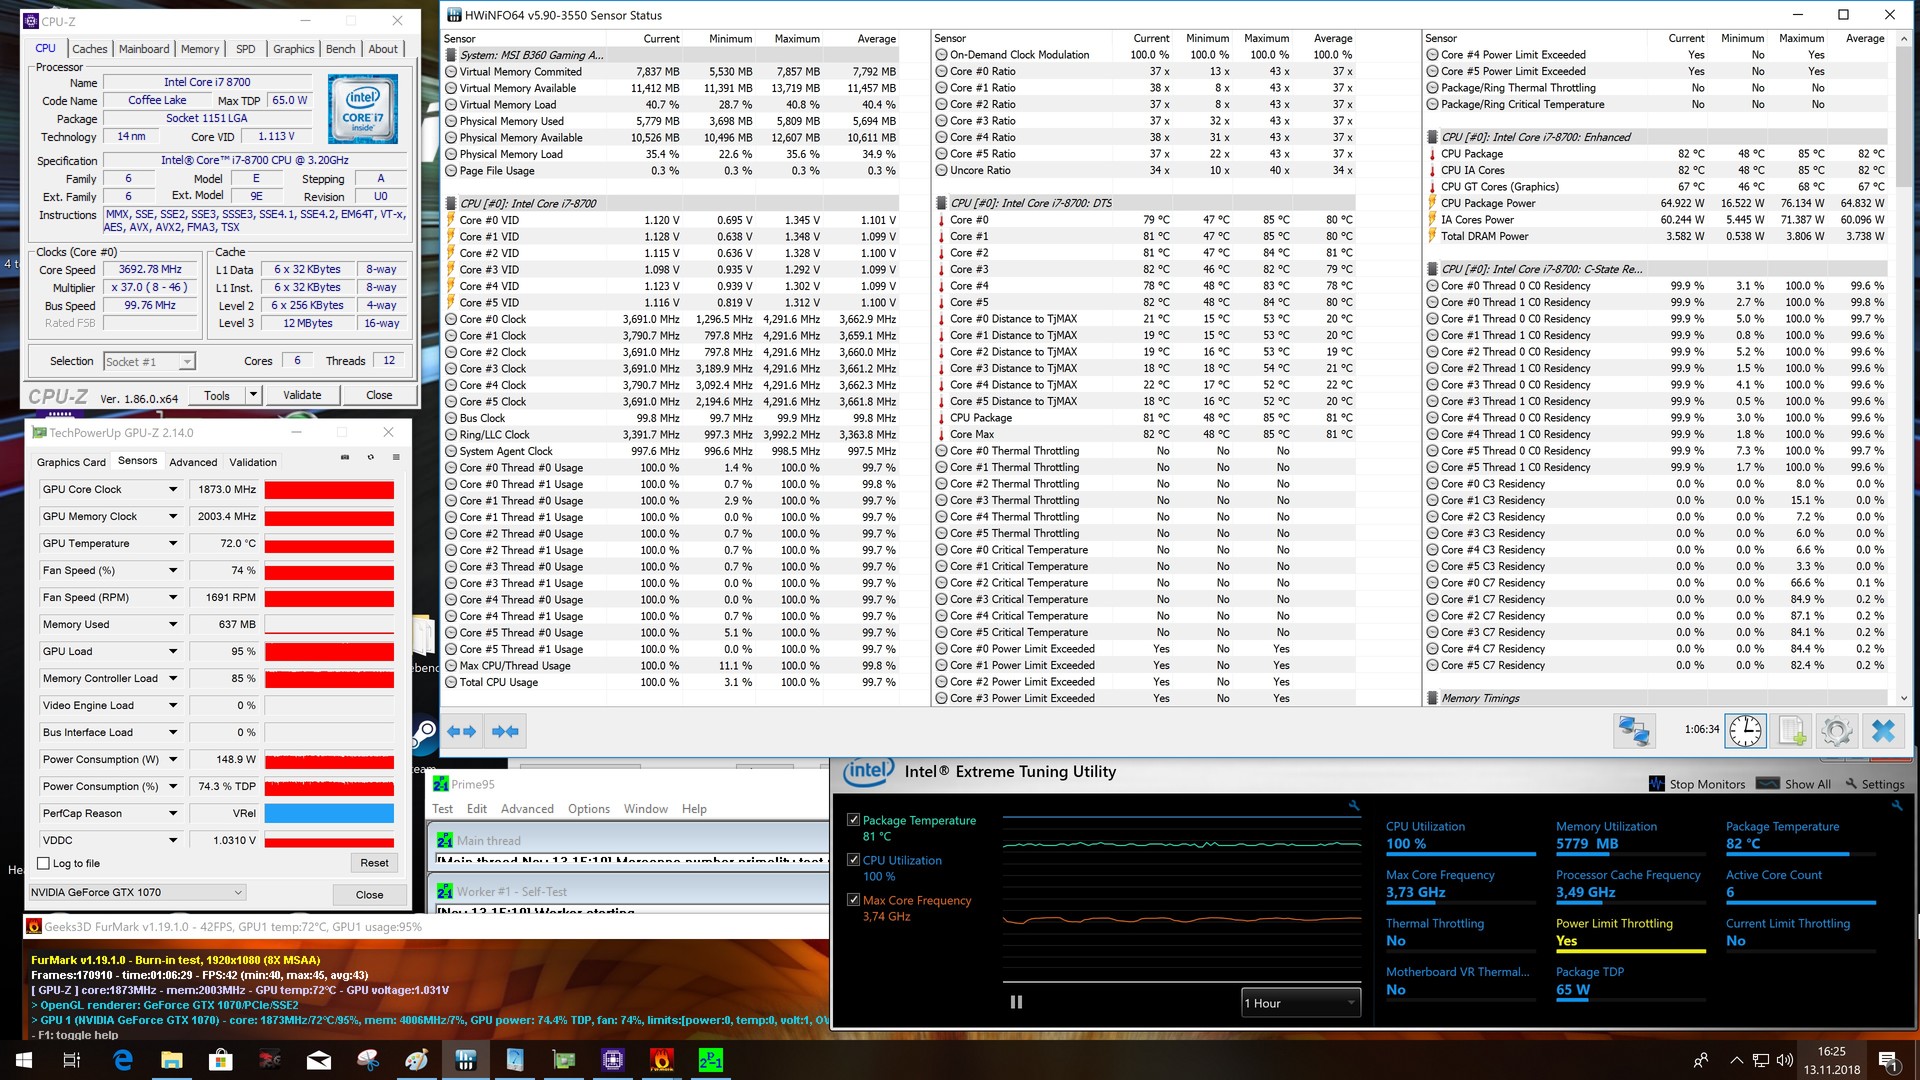The height and width of the screenshot is (1080, 1920).
Task: Click the PerfCap Reason blue bar
Action: tap(329, 813)
